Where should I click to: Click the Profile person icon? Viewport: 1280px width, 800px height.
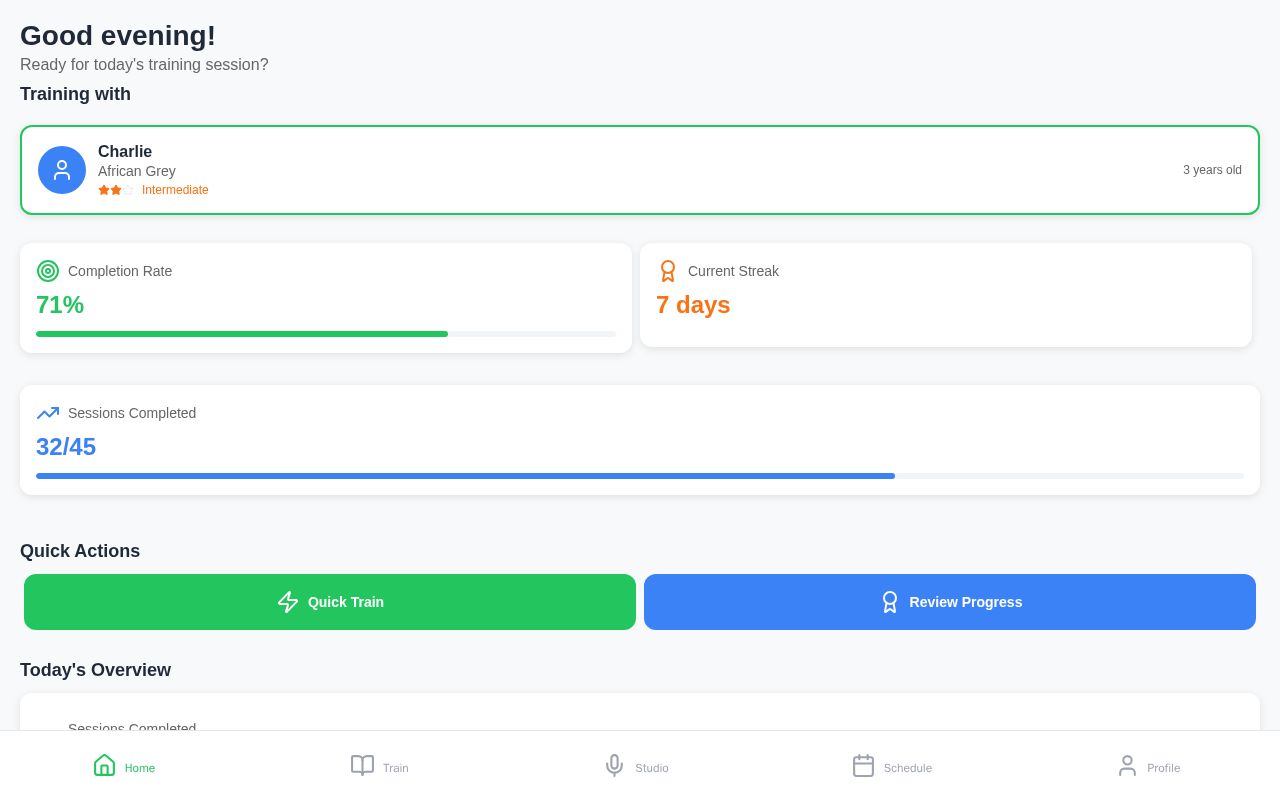click(1127, 765)
